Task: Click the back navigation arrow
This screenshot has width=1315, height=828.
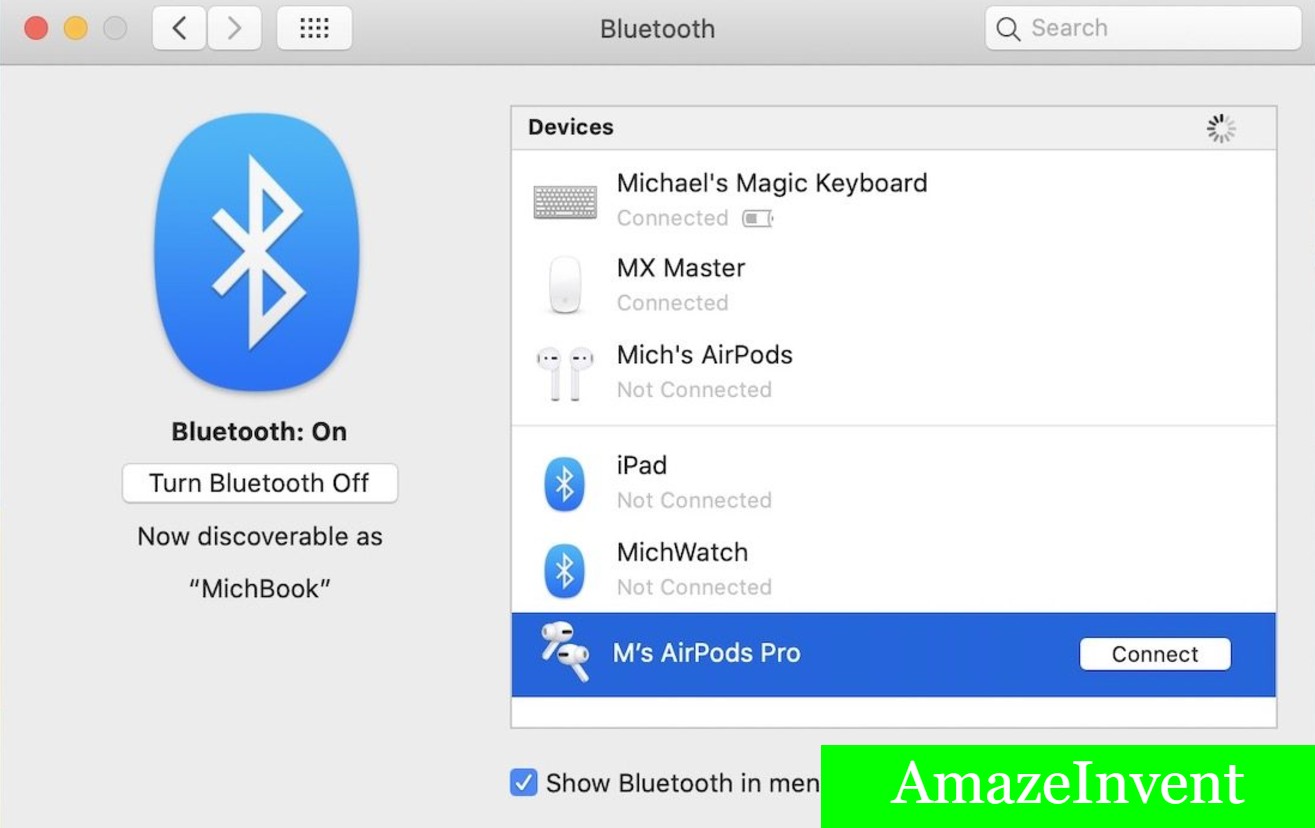Action: (x=180, y=28)
